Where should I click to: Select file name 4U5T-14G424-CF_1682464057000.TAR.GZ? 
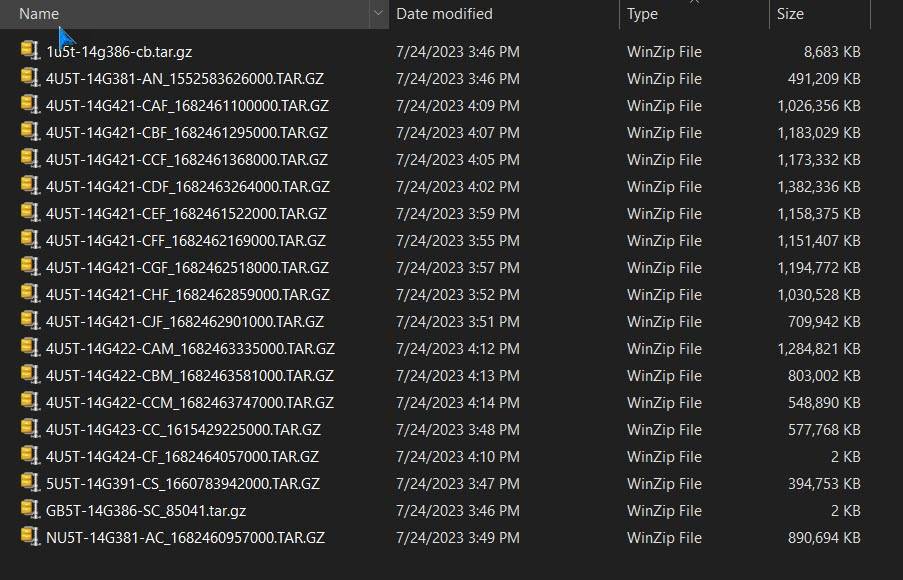pyautogui.click(x=182, y=457)
